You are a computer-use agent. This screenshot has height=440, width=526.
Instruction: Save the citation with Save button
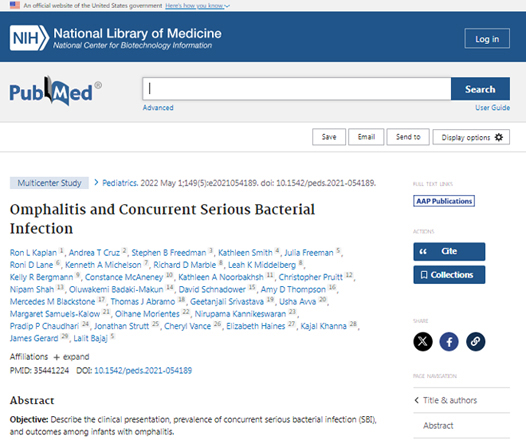point(329,137)
